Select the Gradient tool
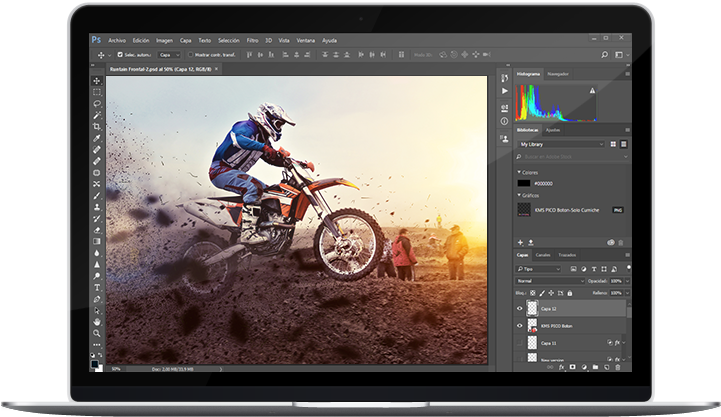This screenshot has width=721, height=417. 97,241
